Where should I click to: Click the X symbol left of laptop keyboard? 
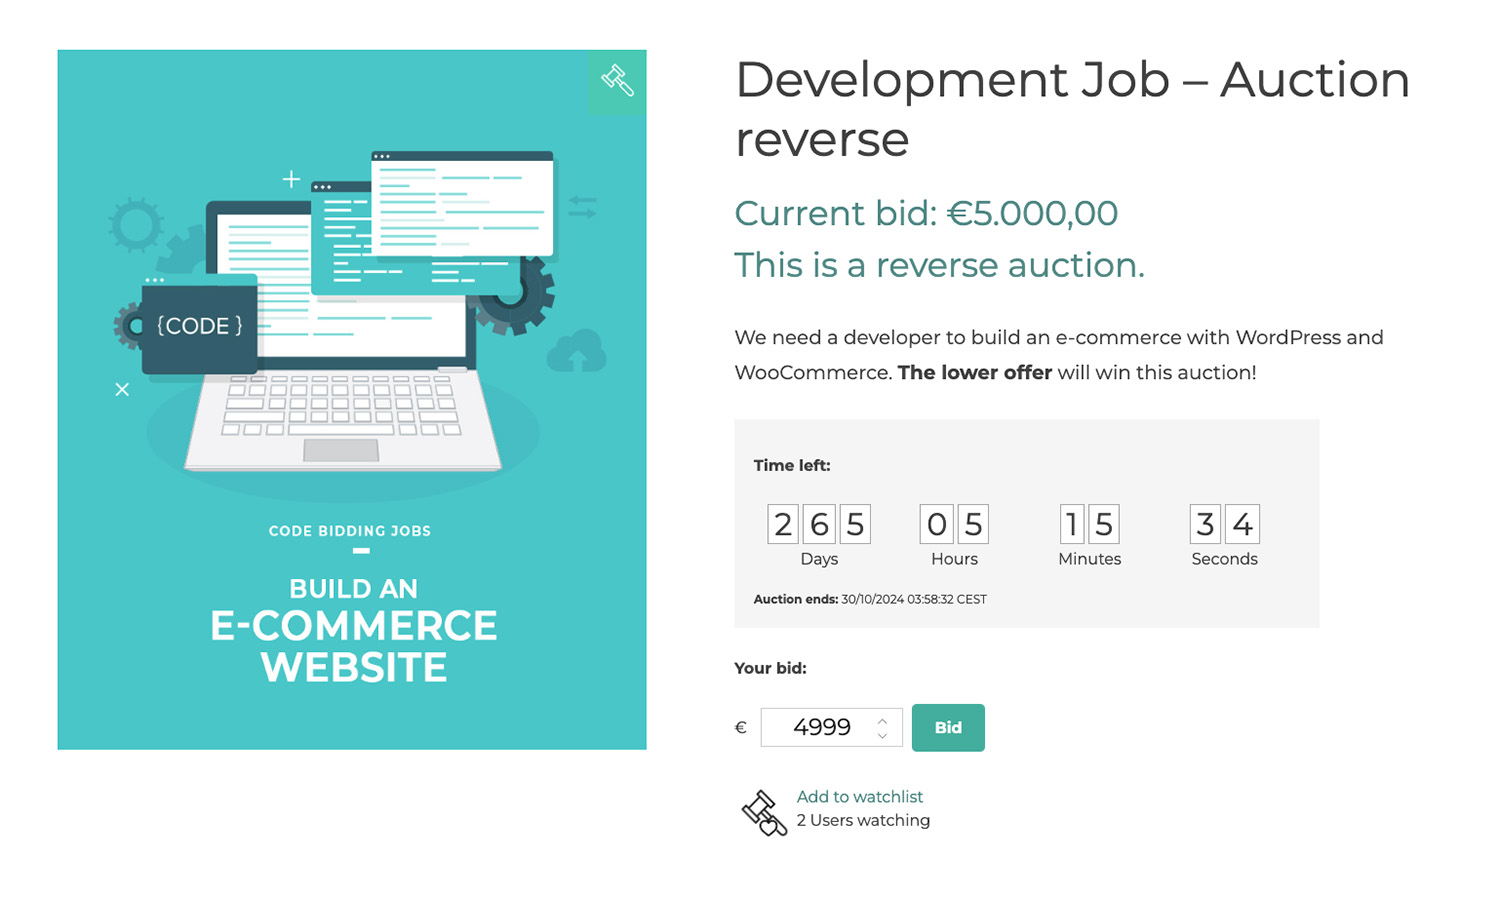point(122,389)
